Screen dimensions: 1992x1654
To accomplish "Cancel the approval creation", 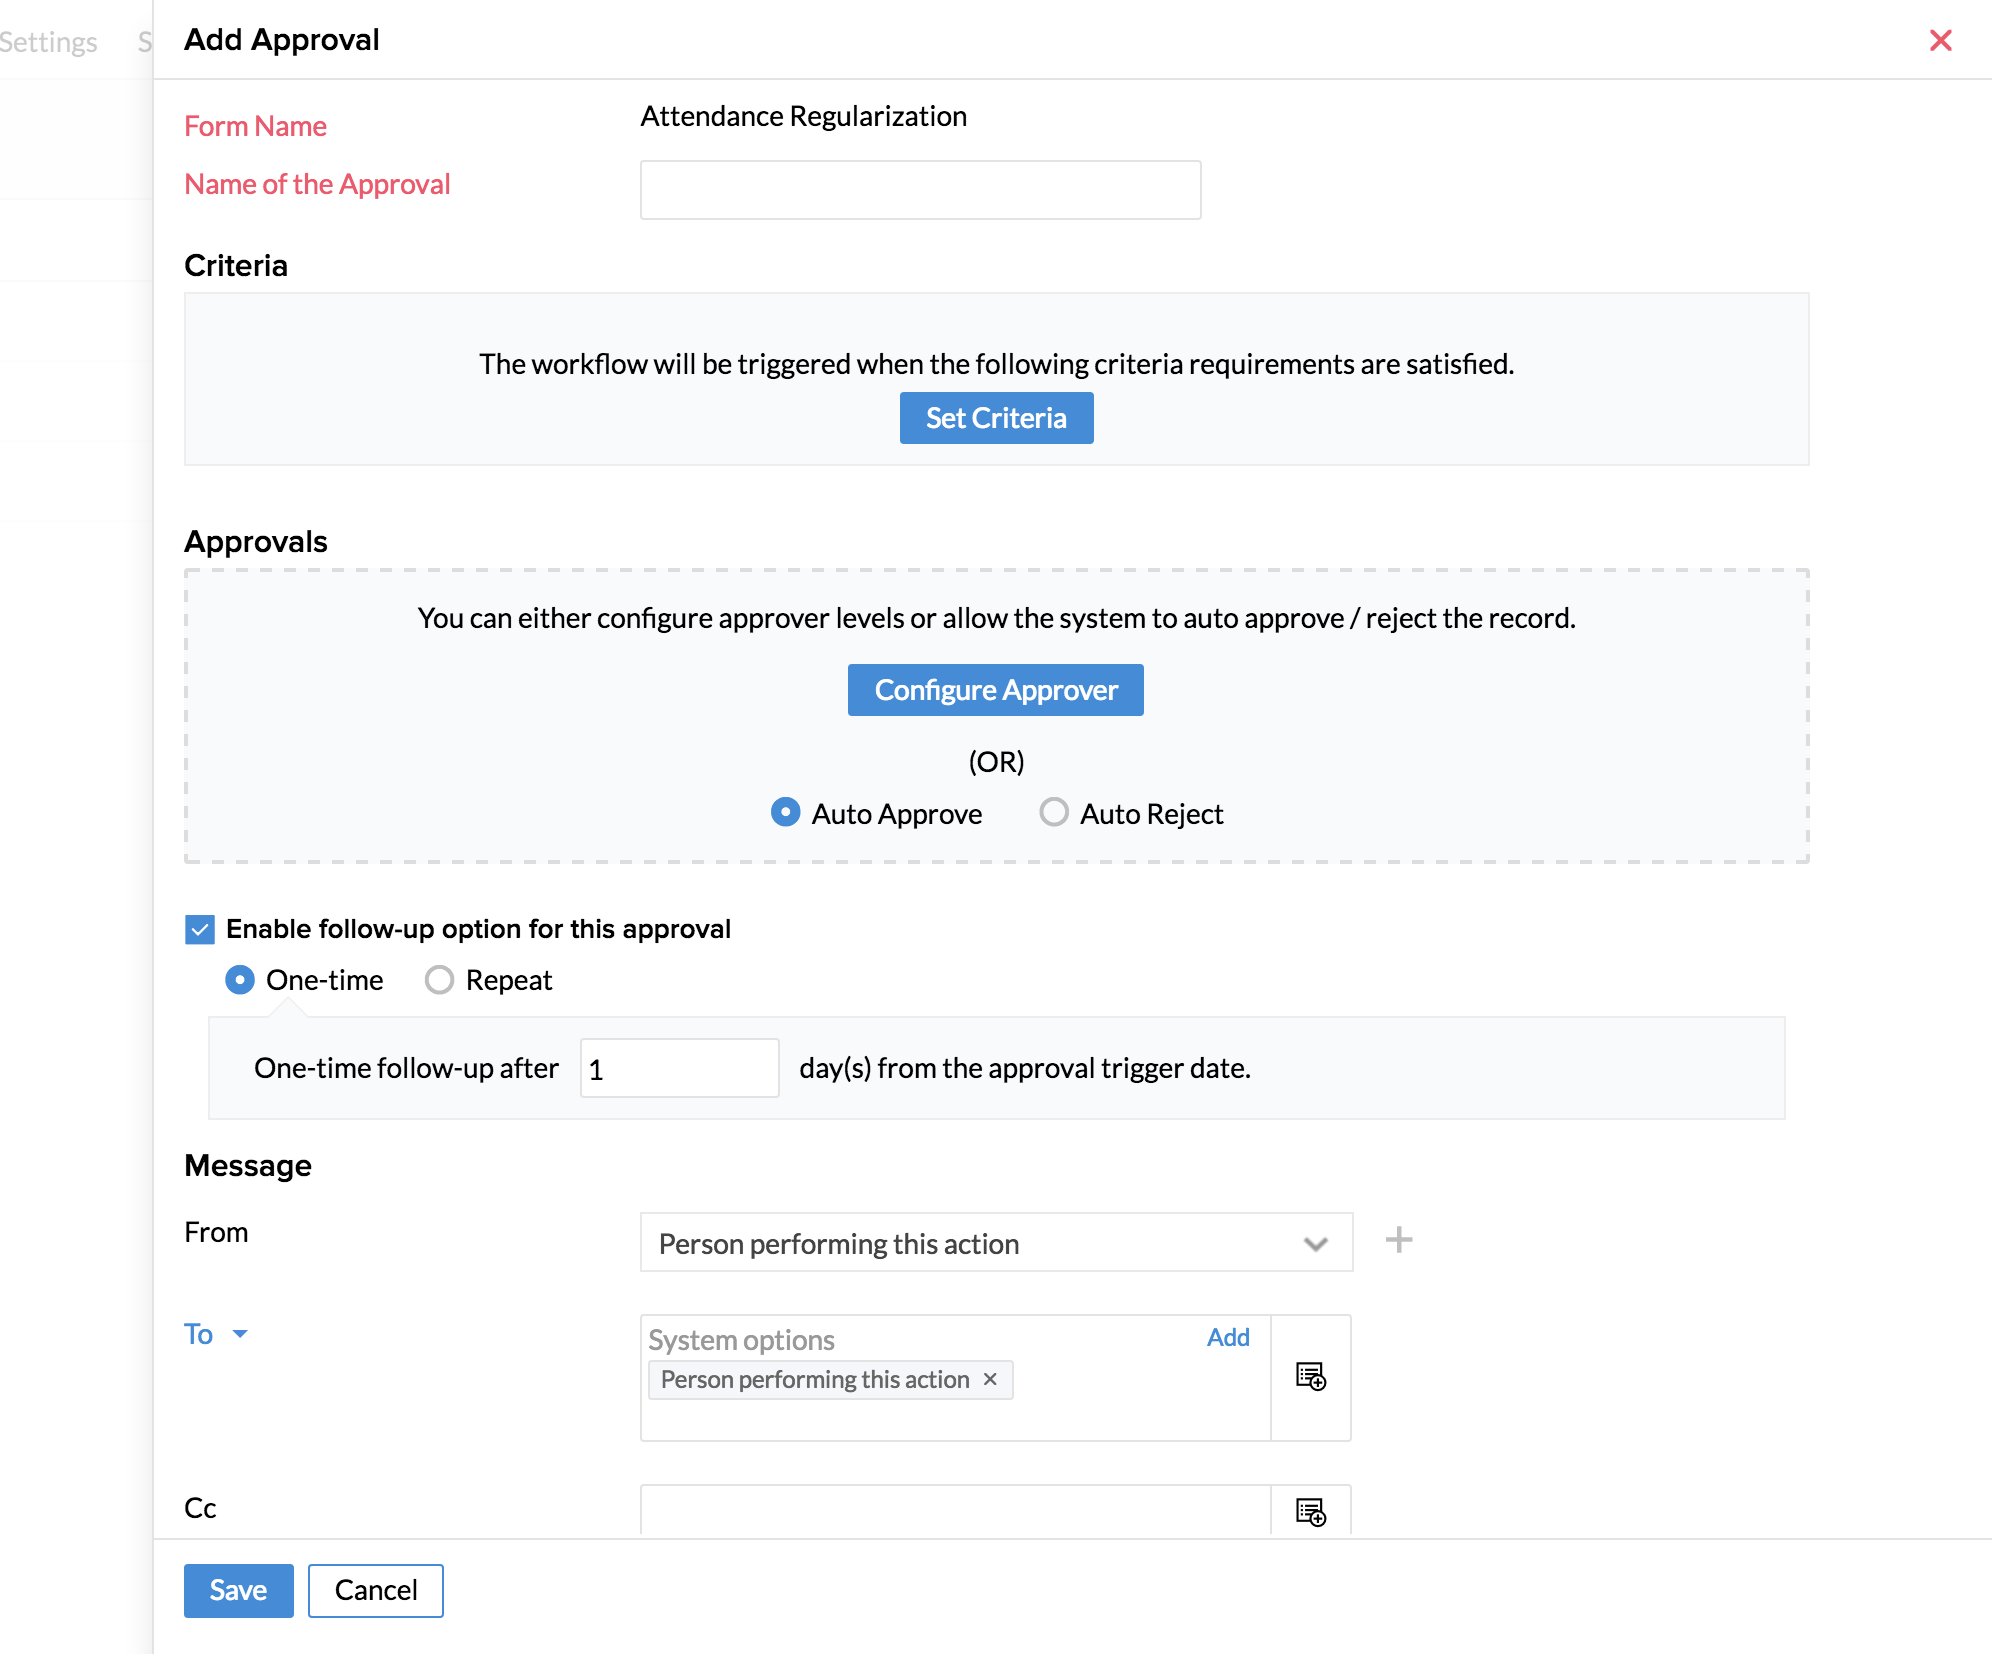I will point(375,1590).
